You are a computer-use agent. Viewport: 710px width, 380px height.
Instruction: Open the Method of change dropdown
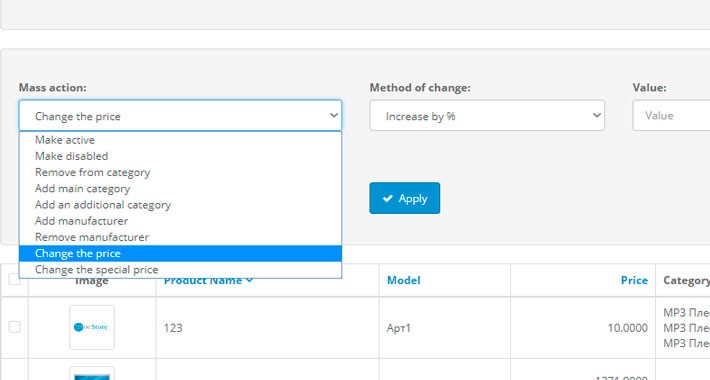point(487,116)
